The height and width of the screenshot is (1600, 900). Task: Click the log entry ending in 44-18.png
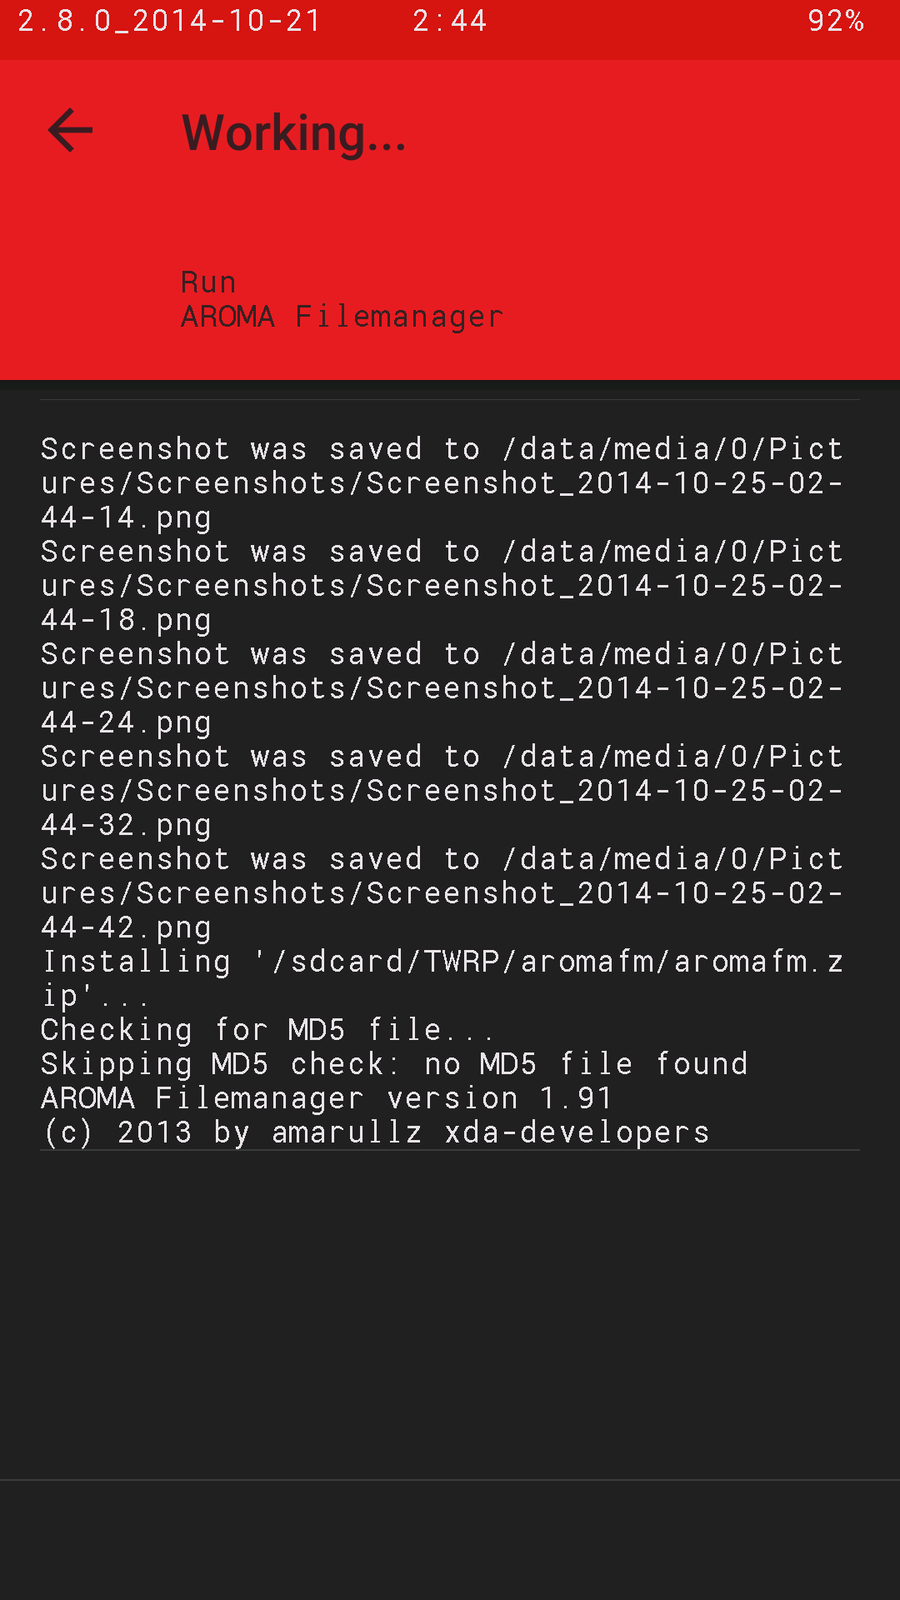441,586
